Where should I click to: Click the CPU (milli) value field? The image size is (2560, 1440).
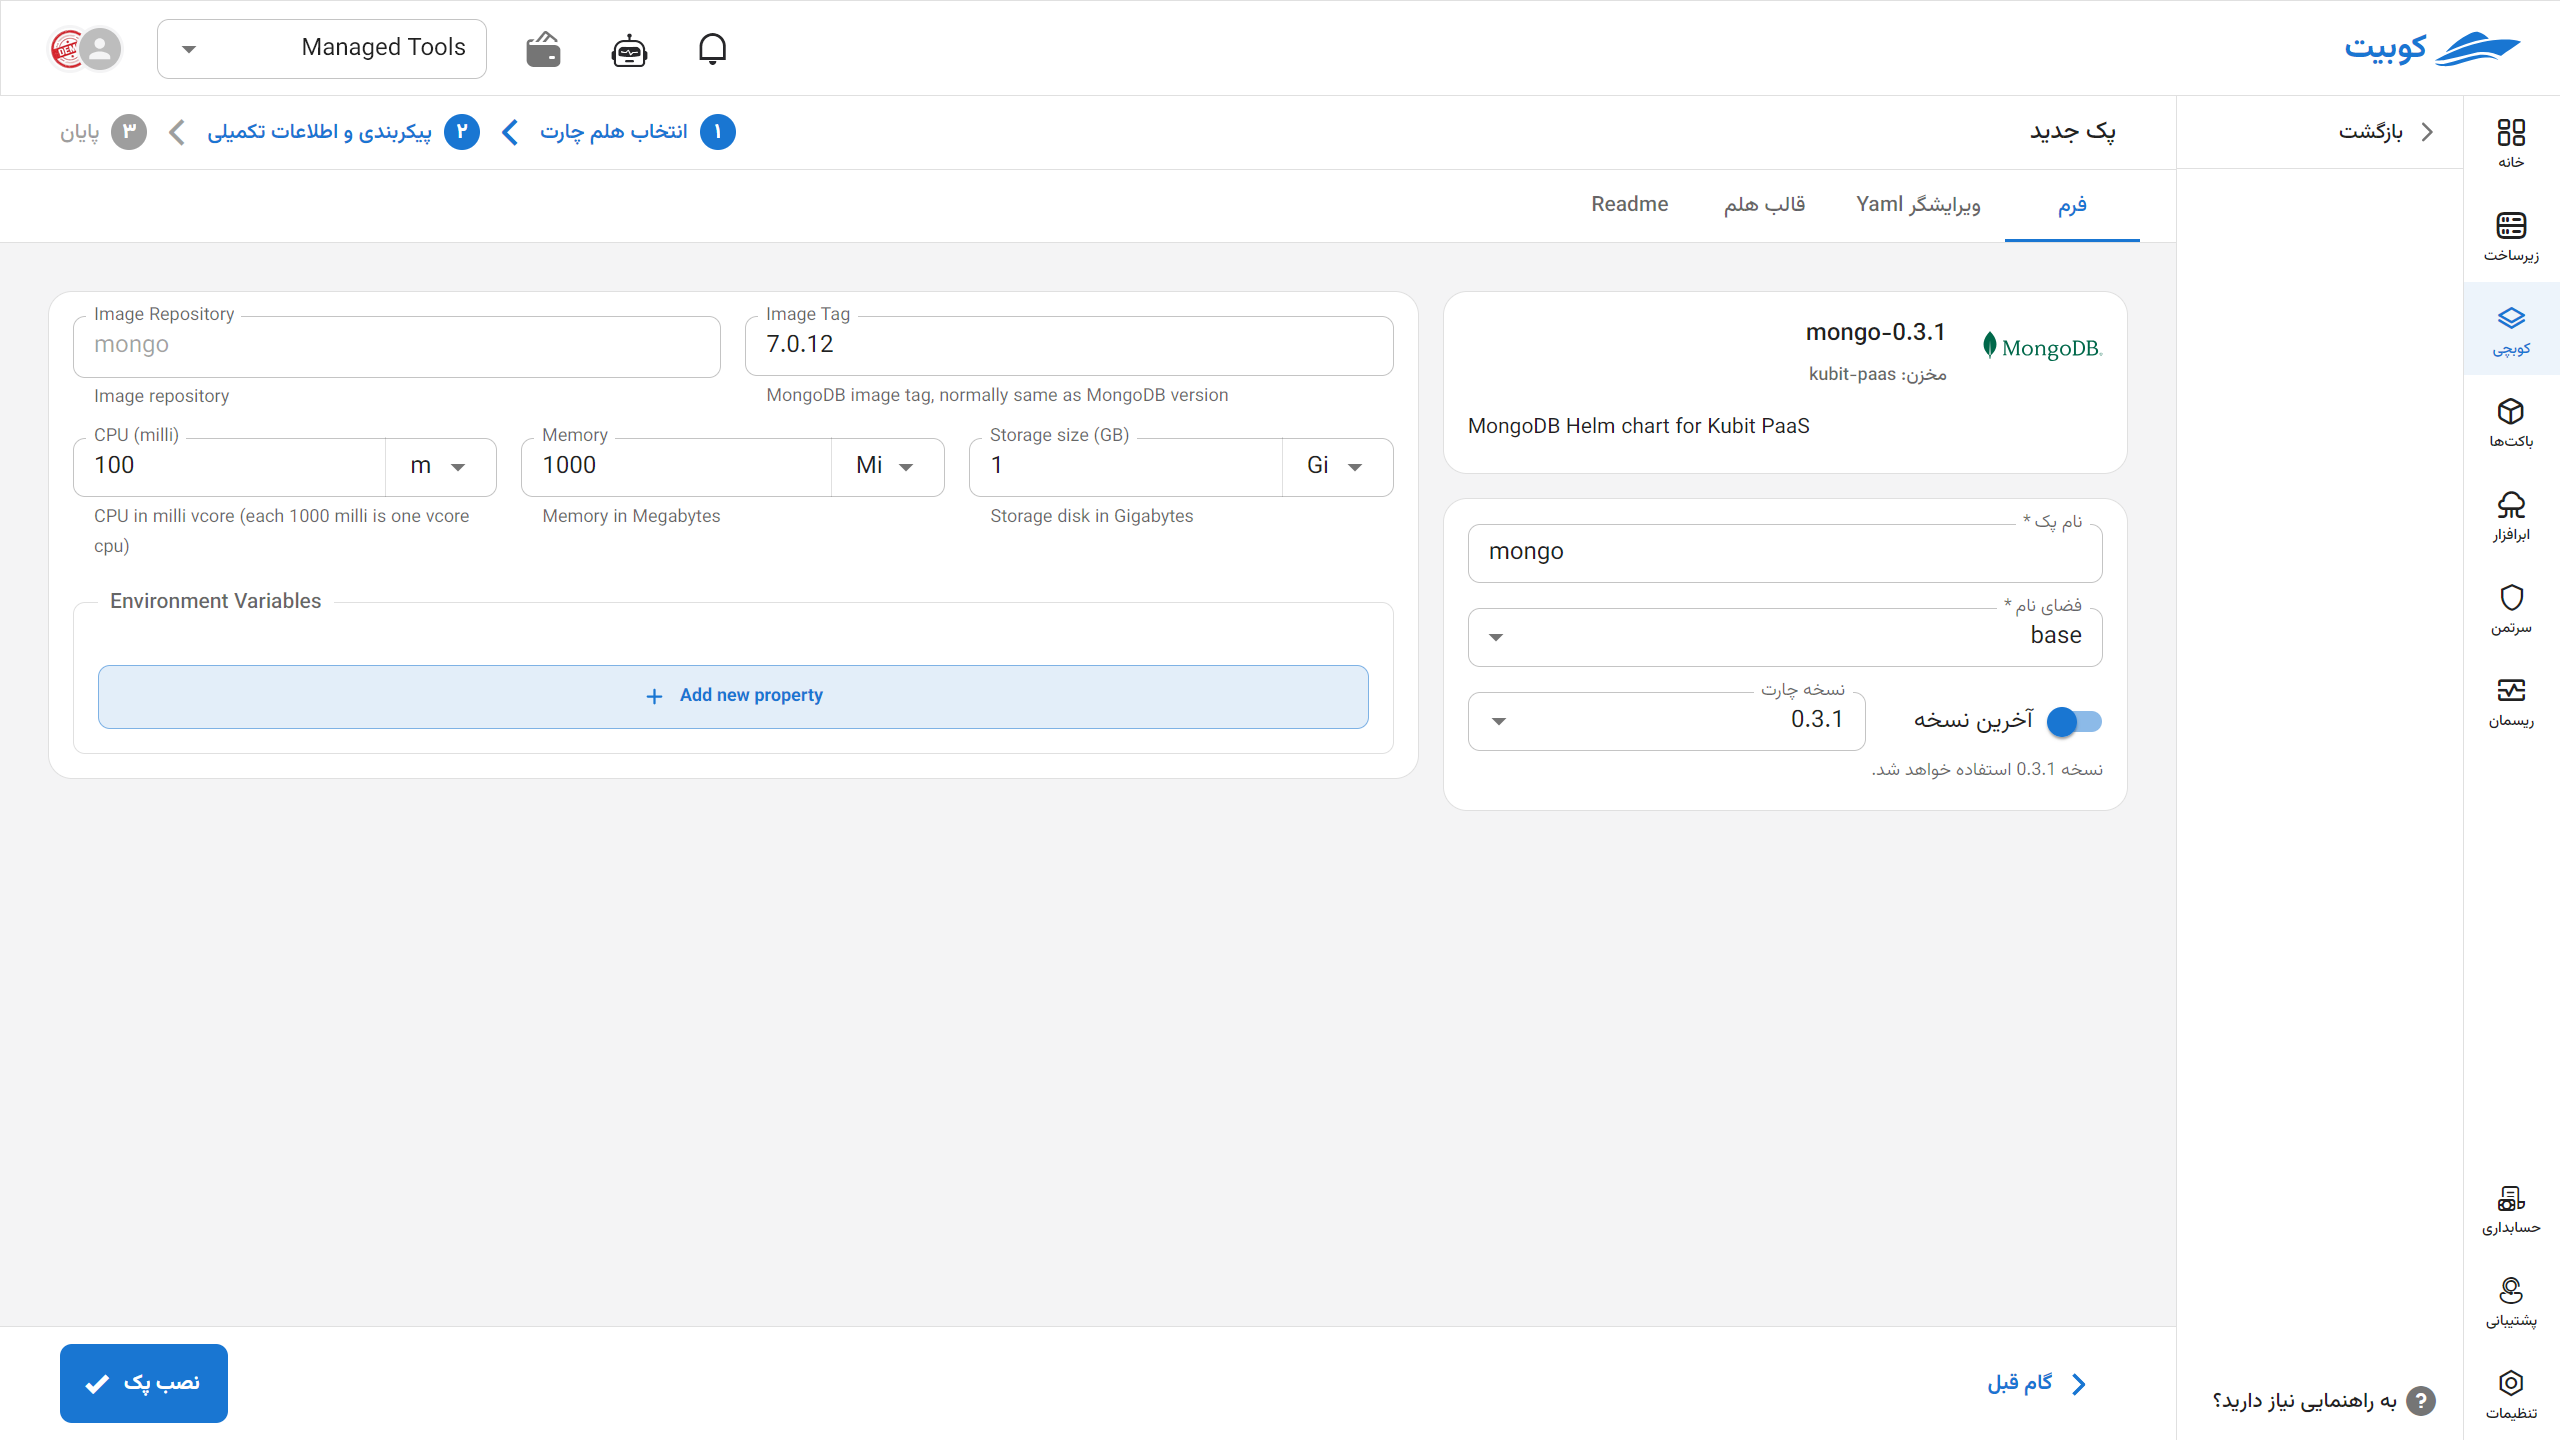[x=230, y=466]
